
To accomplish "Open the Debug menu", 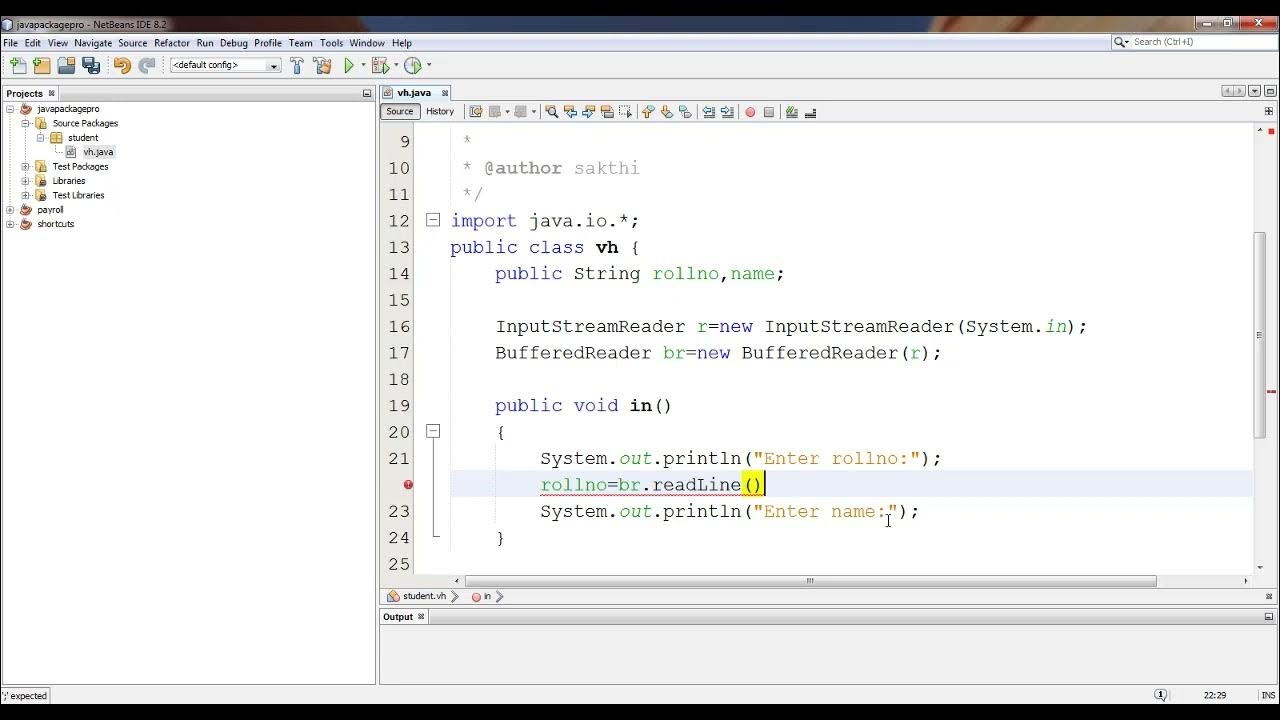I will tap(234, 43).
